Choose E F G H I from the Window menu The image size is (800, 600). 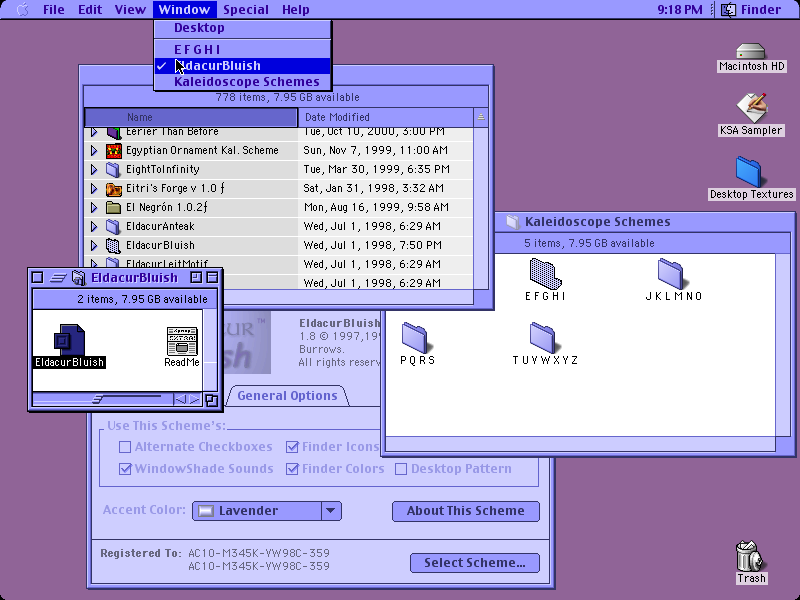coord(242,49)
